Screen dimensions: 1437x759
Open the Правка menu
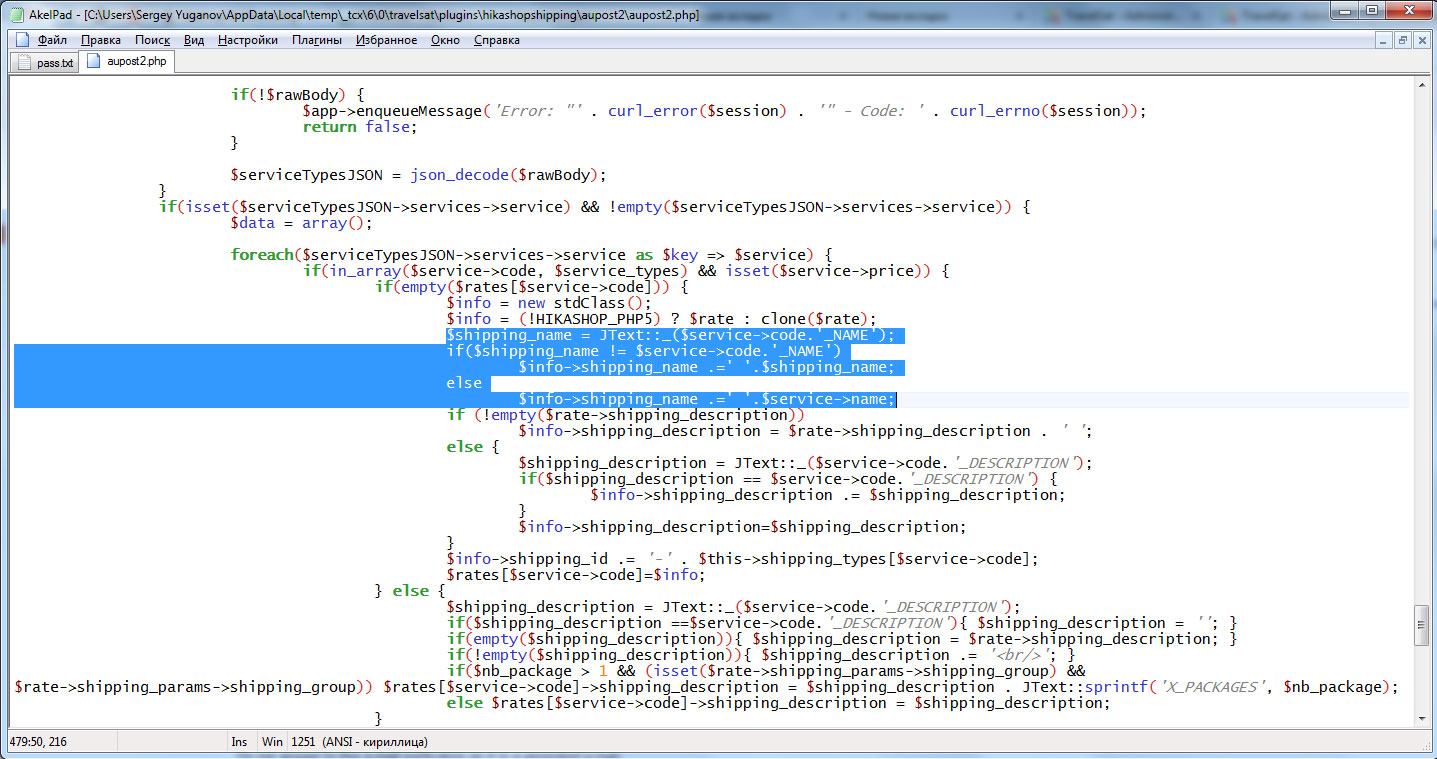pyautogui.click(x=100, y=40)
